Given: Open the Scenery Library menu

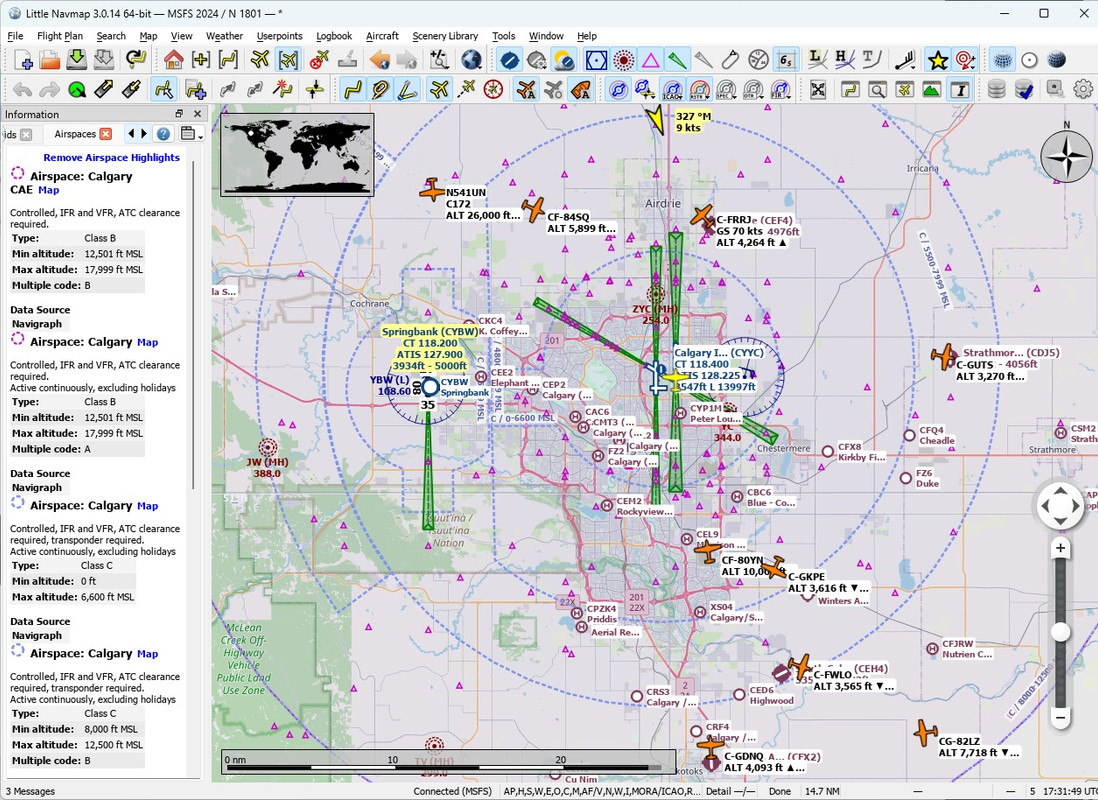Looking at the screenshot, I should [x=445, y=36].
